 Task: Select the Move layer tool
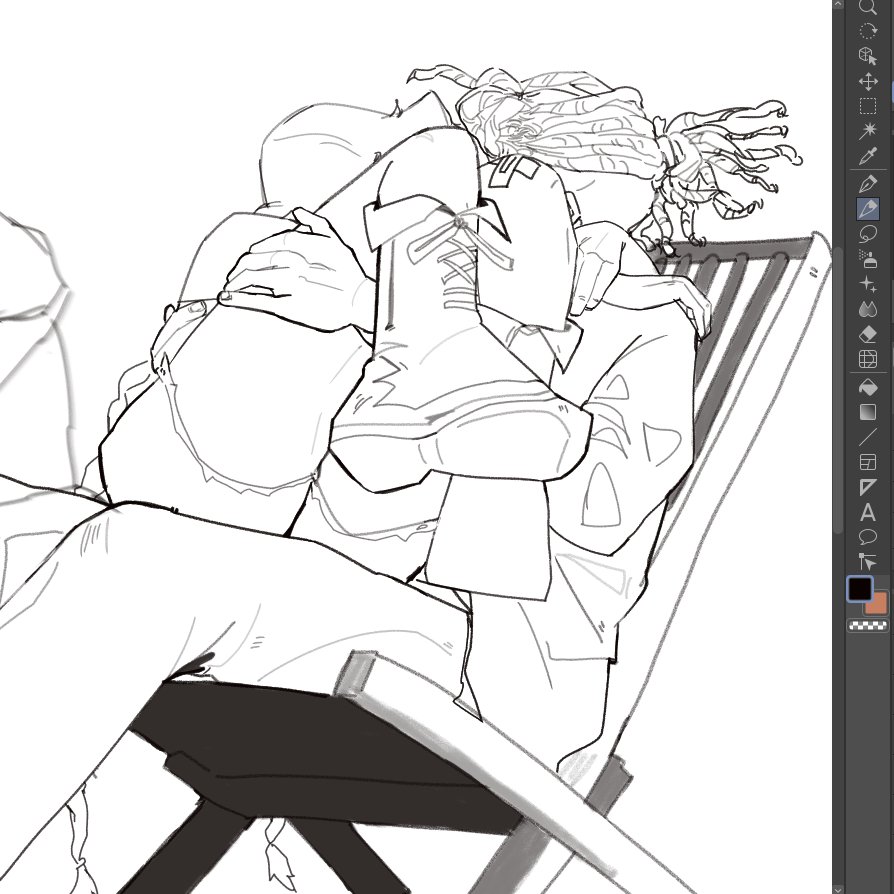[x=867, y=82]
